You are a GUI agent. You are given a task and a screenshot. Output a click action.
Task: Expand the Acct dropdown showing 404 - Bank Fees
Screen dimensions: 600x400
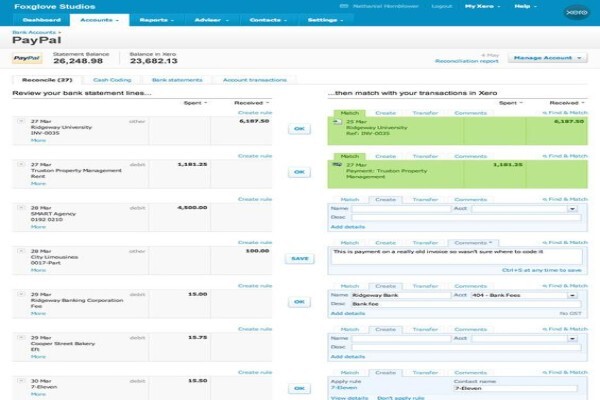[x=572, y=296]
